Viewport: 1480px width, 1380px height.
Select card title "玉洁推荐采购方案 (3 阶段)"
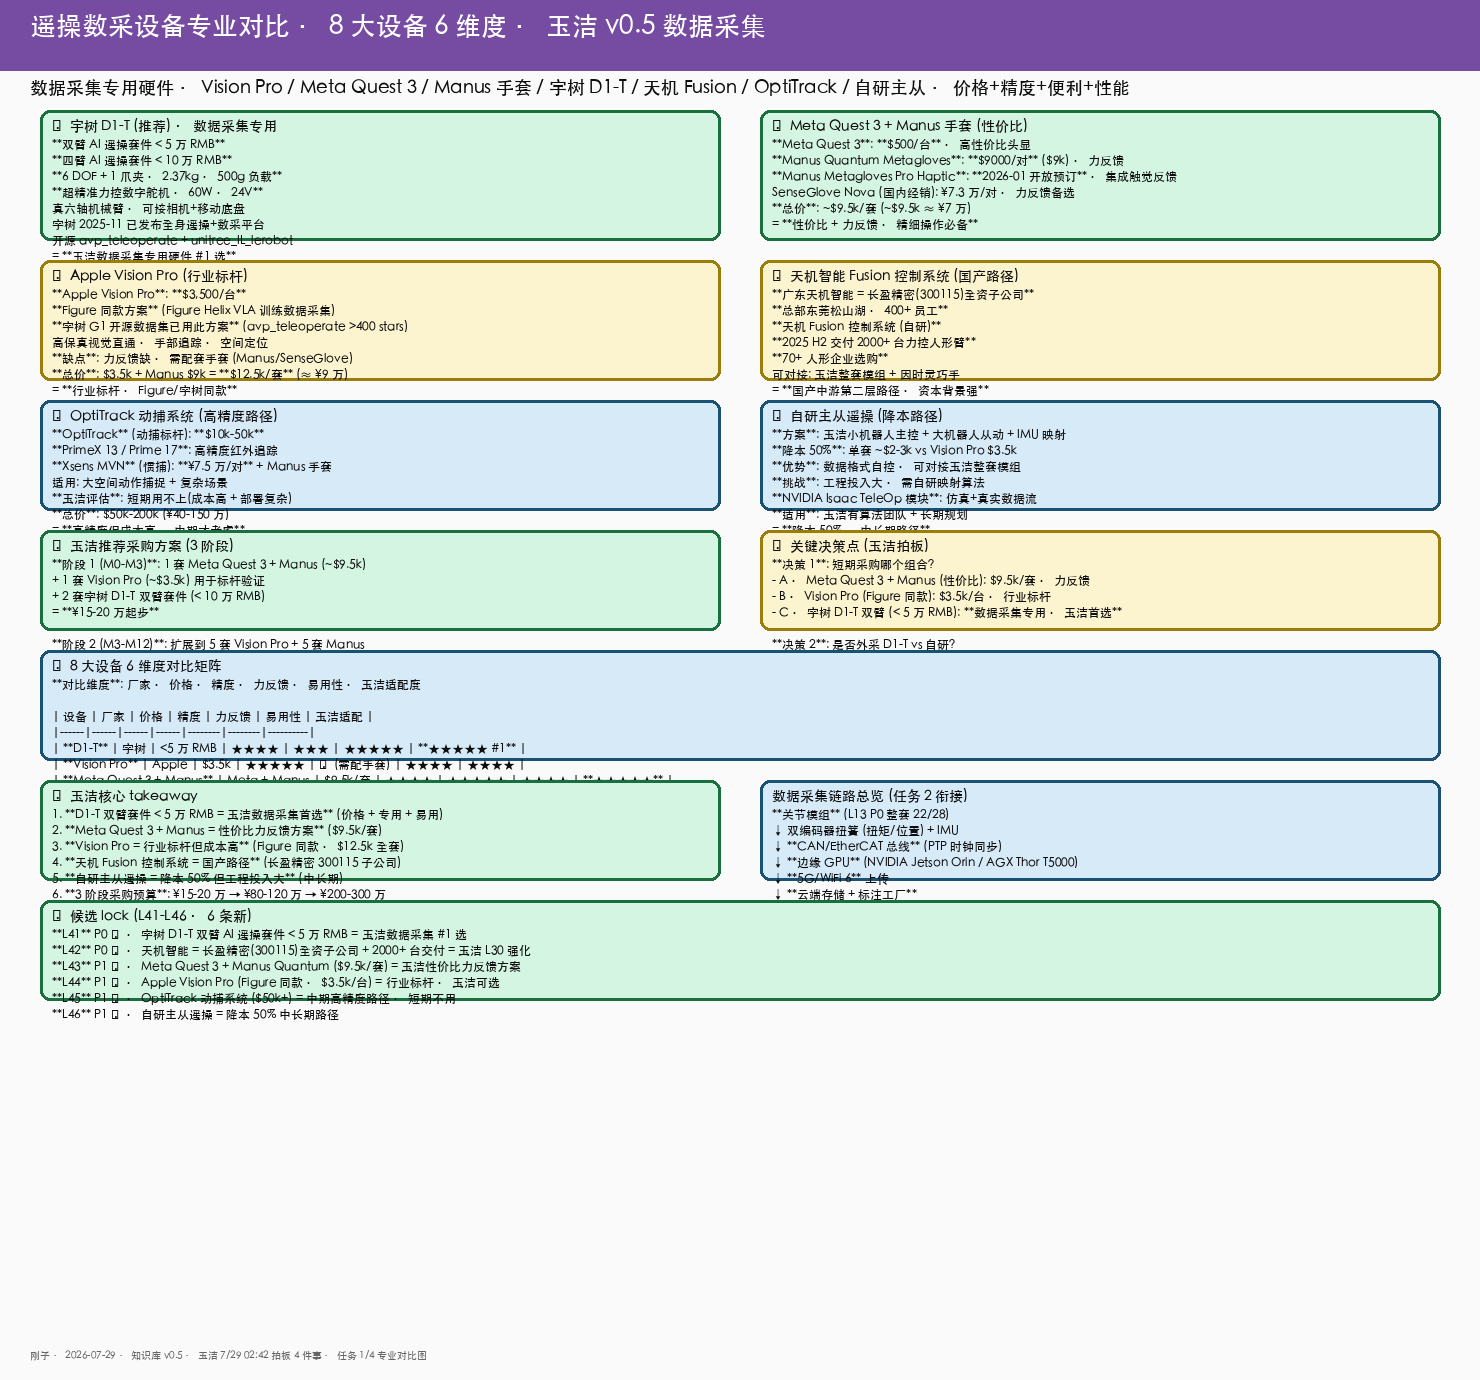(152, 546)
